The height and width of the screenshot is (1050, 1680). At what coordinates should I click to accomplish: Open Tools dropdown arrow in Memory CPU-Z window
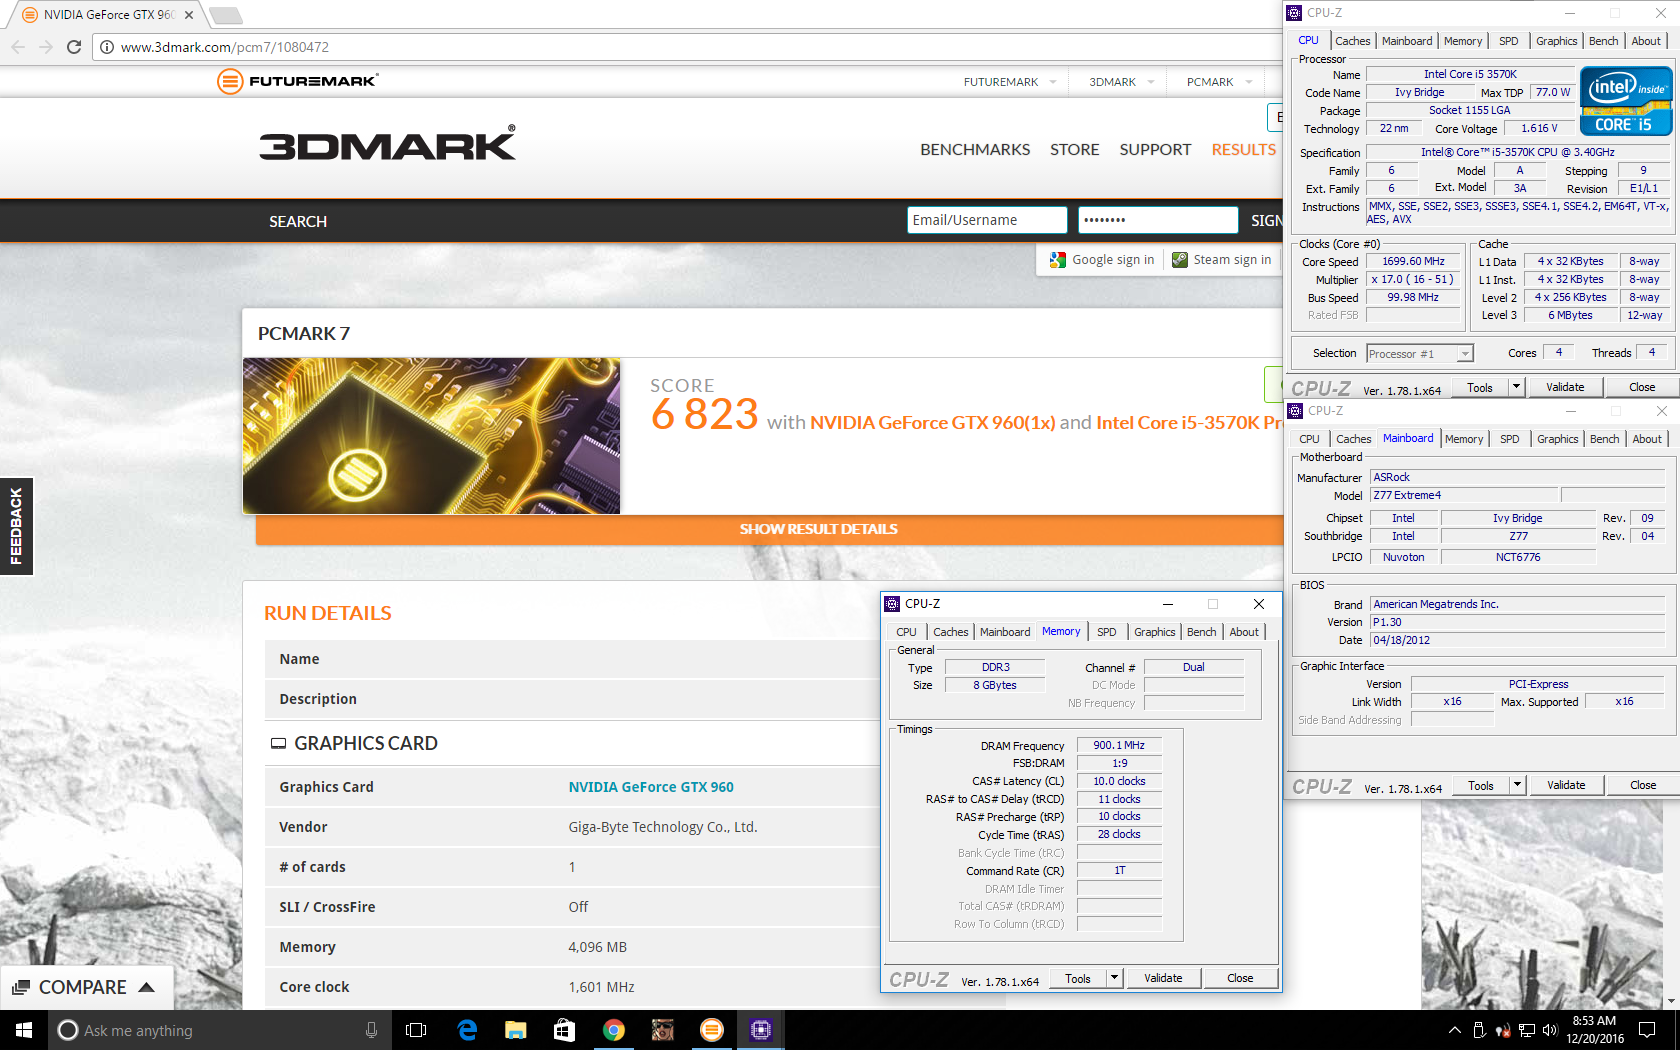coord(1114,978)
